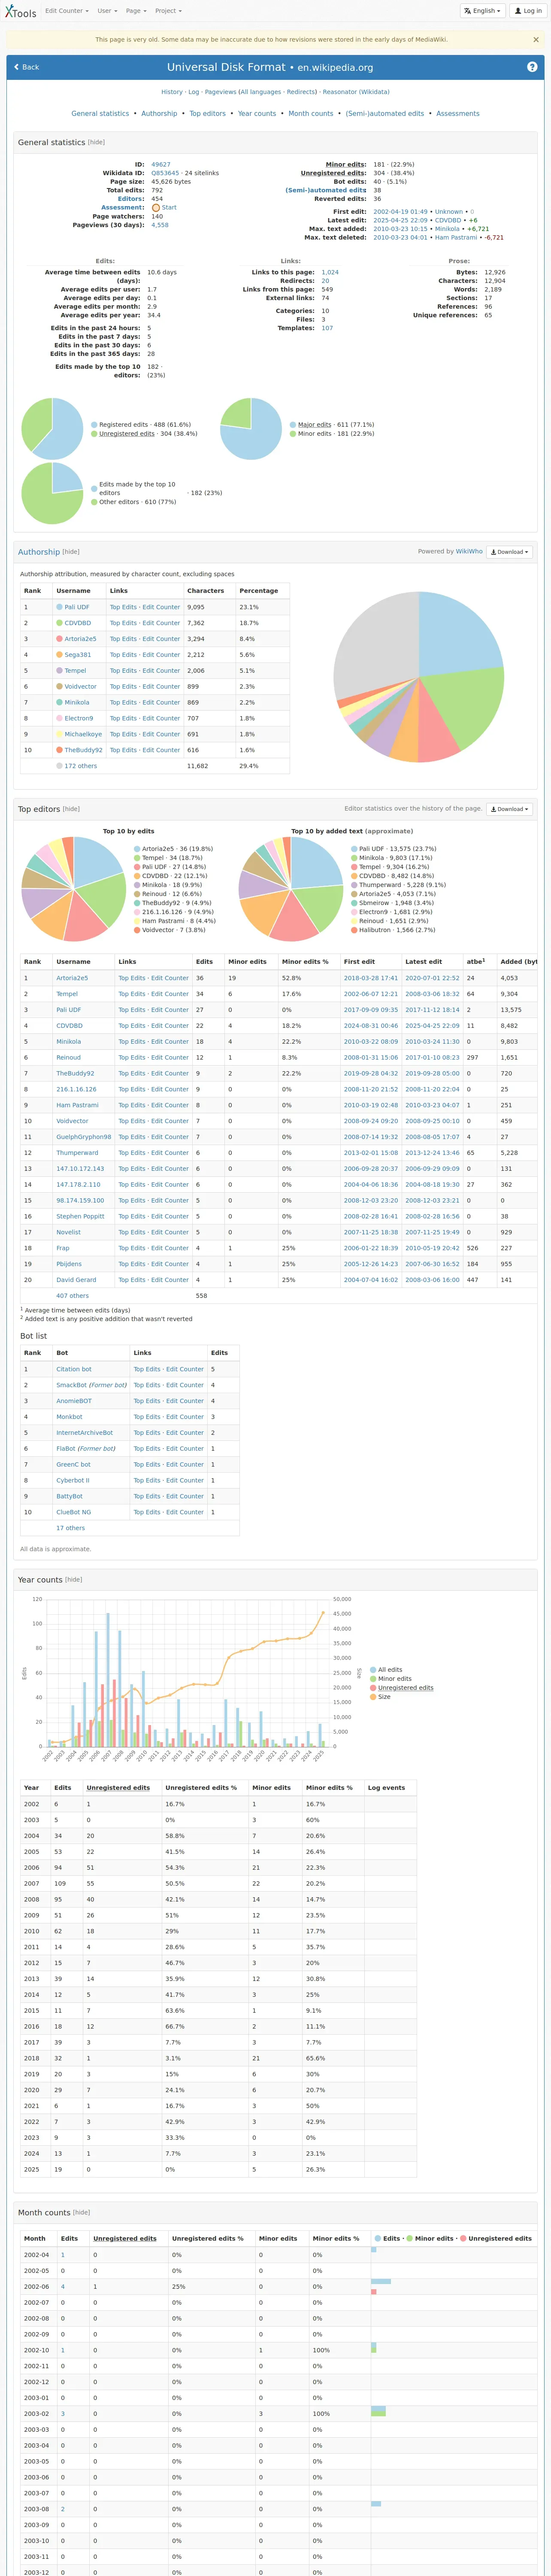Viewport: 551px width, 2576px height.
Task: Collapse Authorship section with hide link
Action: click(71, 552)
